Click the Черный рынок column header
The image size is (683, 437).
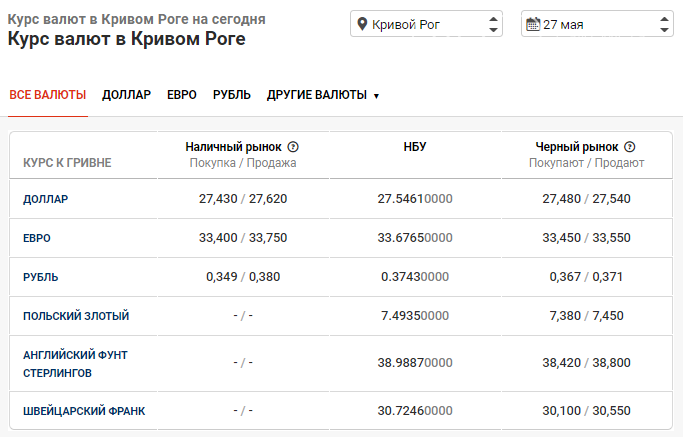coord(577,146)
